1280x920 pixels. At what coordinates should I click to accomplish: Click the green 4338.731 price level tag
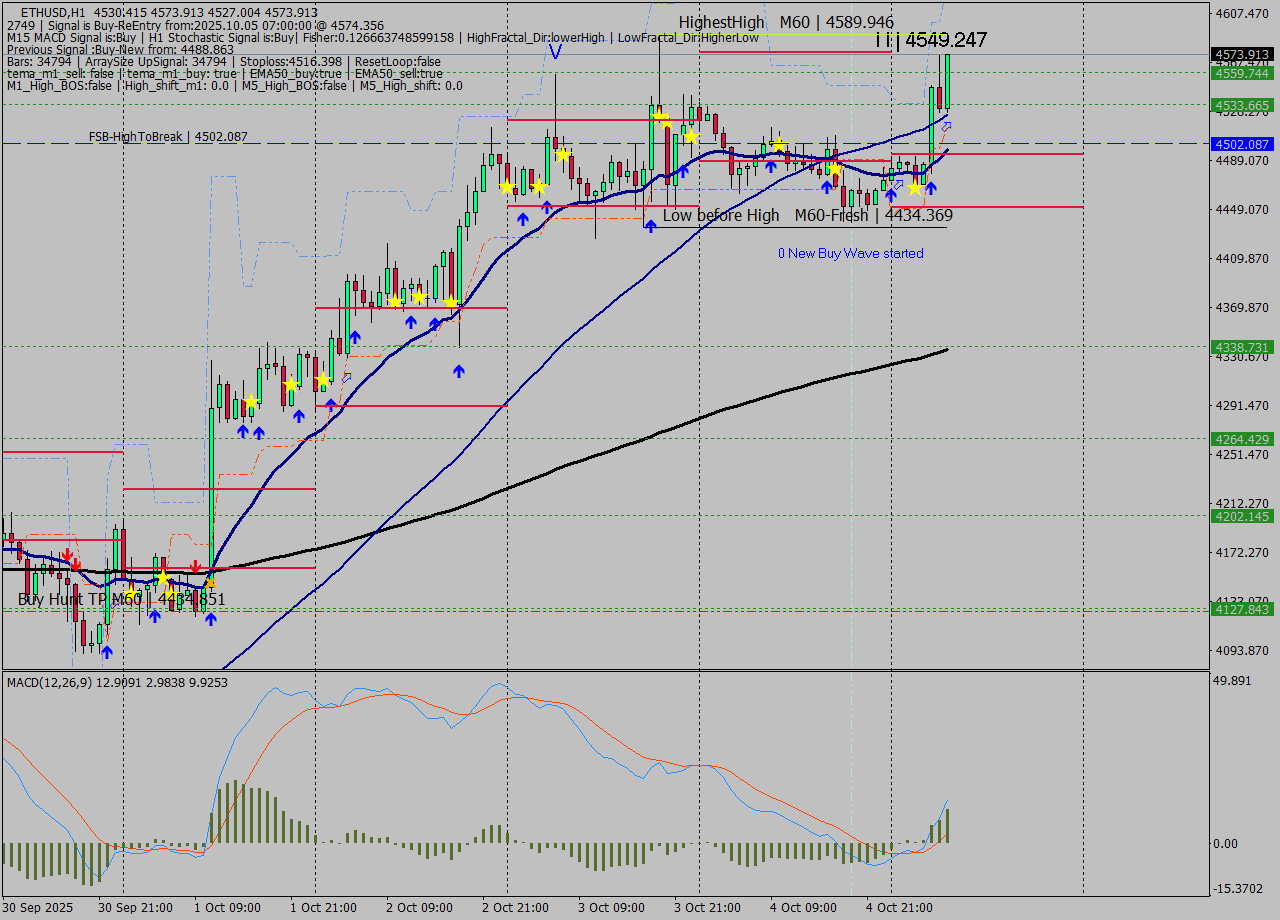[x=1242, y=347]
